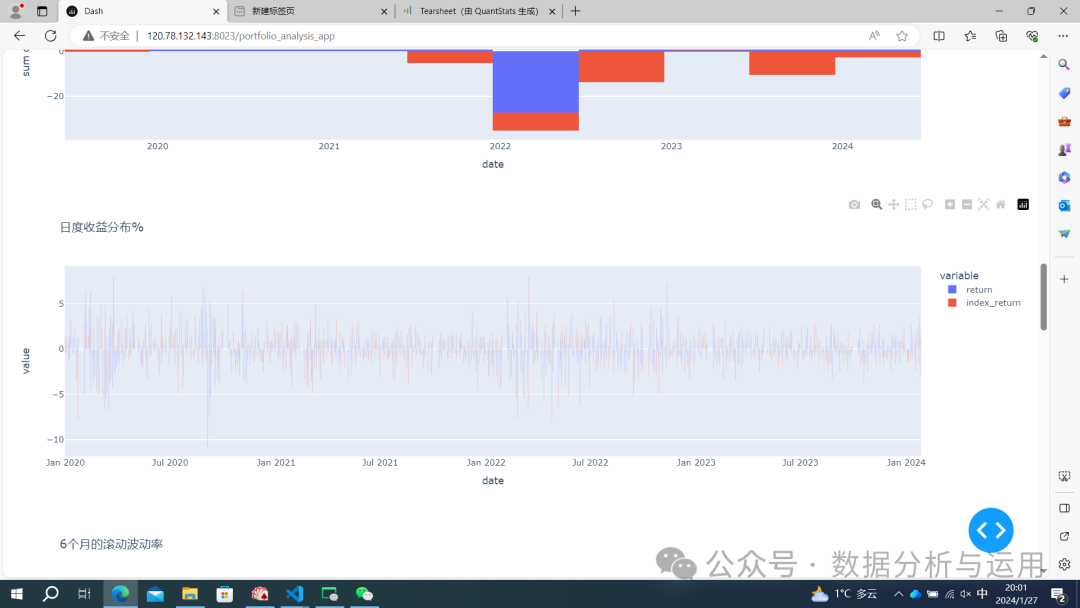The width and height of the screenshot is (1080, 608).
Task: Close the Dash tab
Action: click(x=216, y=11)
